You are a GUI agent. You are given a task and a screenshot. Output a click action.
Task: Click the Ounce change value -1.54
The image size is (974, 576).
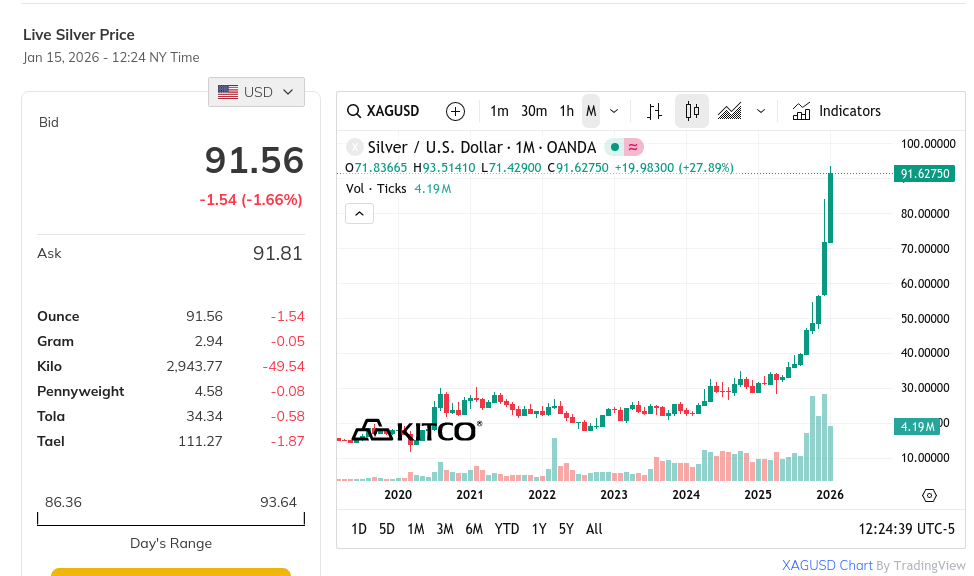point(288,316)
